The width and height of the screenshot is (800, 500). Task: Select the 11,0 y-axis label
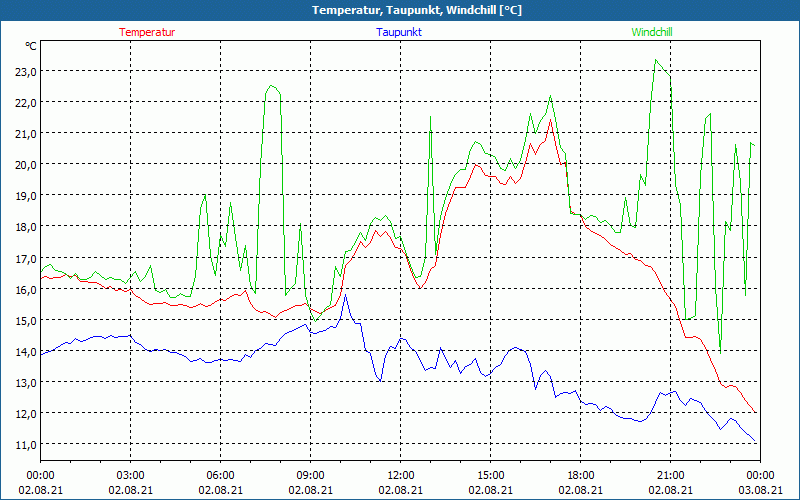click(24, 445)
